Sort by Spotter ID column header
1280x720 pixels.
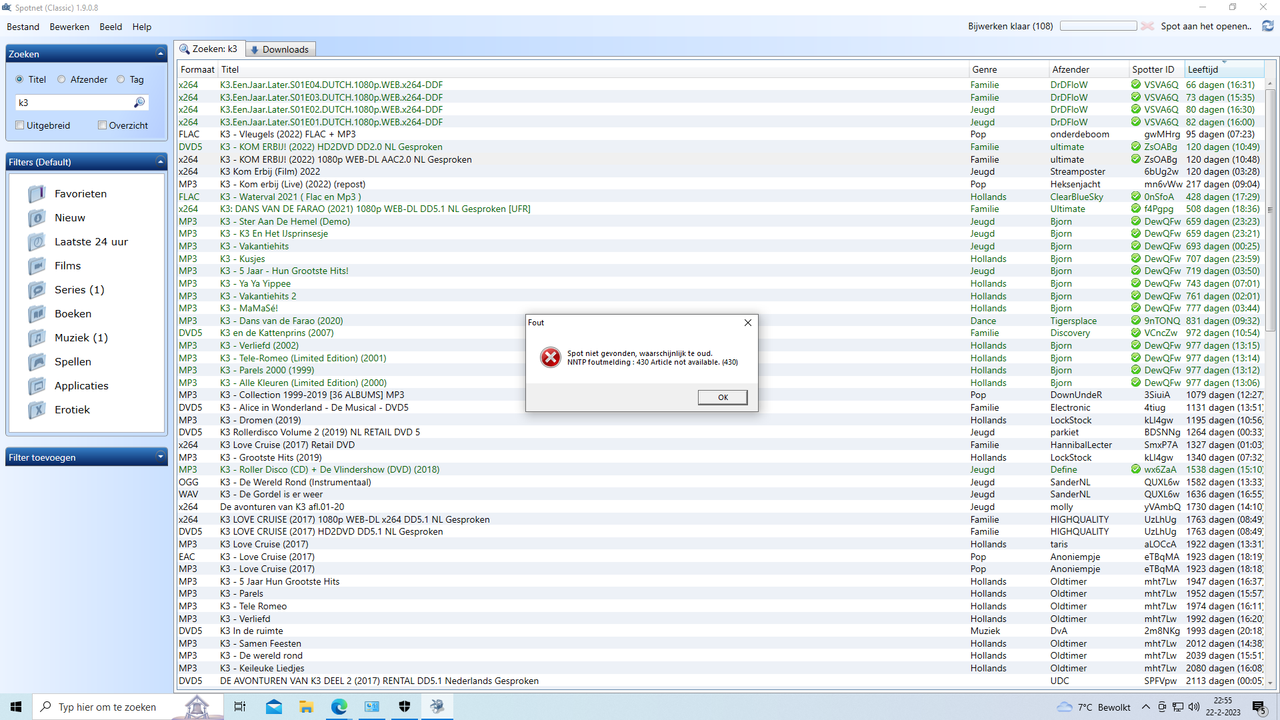[1156, 70]
